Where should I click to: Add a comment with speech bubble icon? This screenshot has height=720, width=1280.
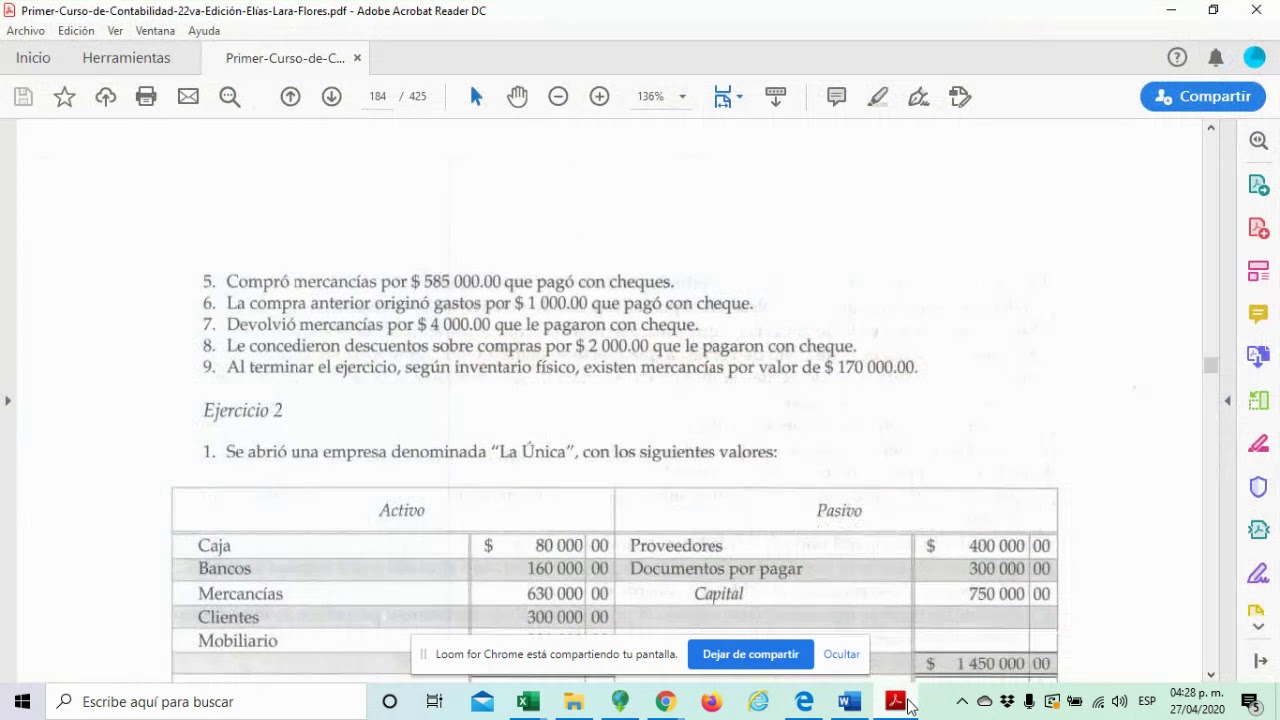coord(837,97)
